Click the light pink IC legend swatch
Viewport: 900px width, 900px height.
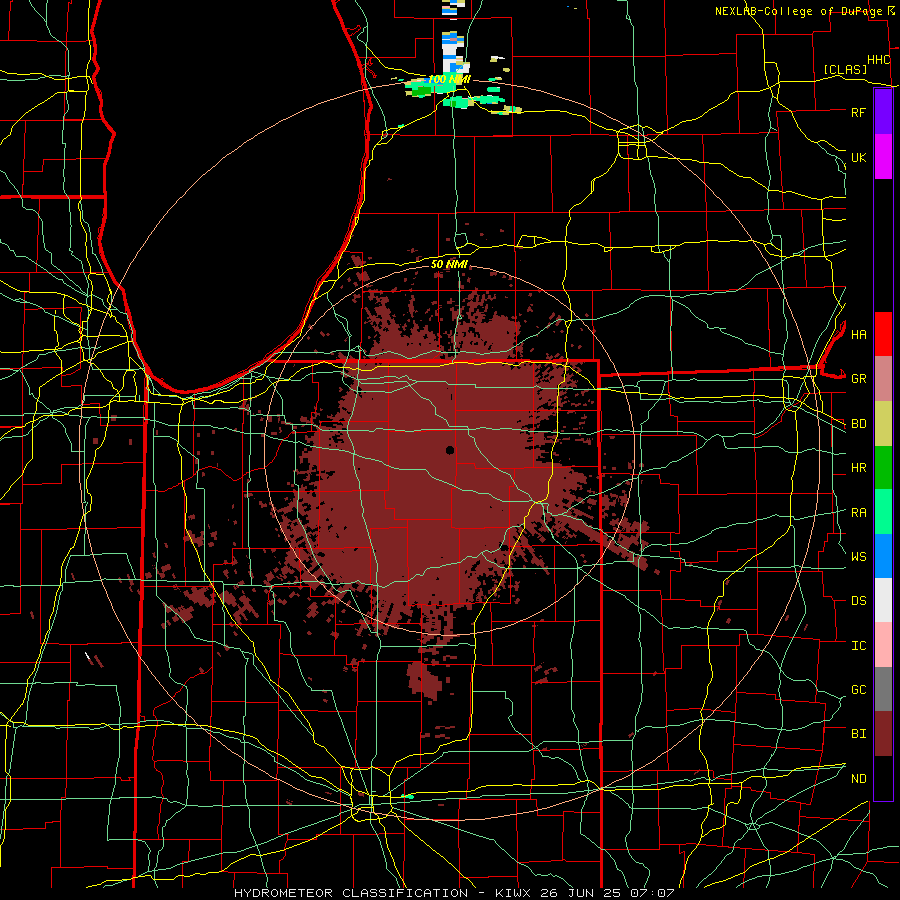[883, 645]
